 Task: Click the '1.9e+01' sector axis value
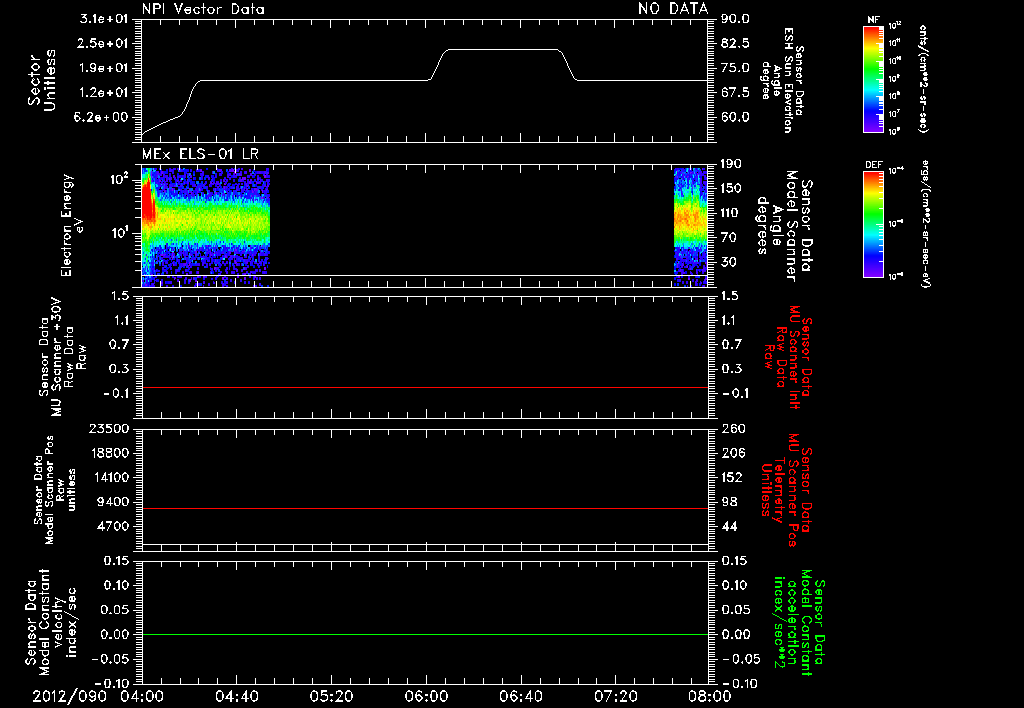click(104, 68)
